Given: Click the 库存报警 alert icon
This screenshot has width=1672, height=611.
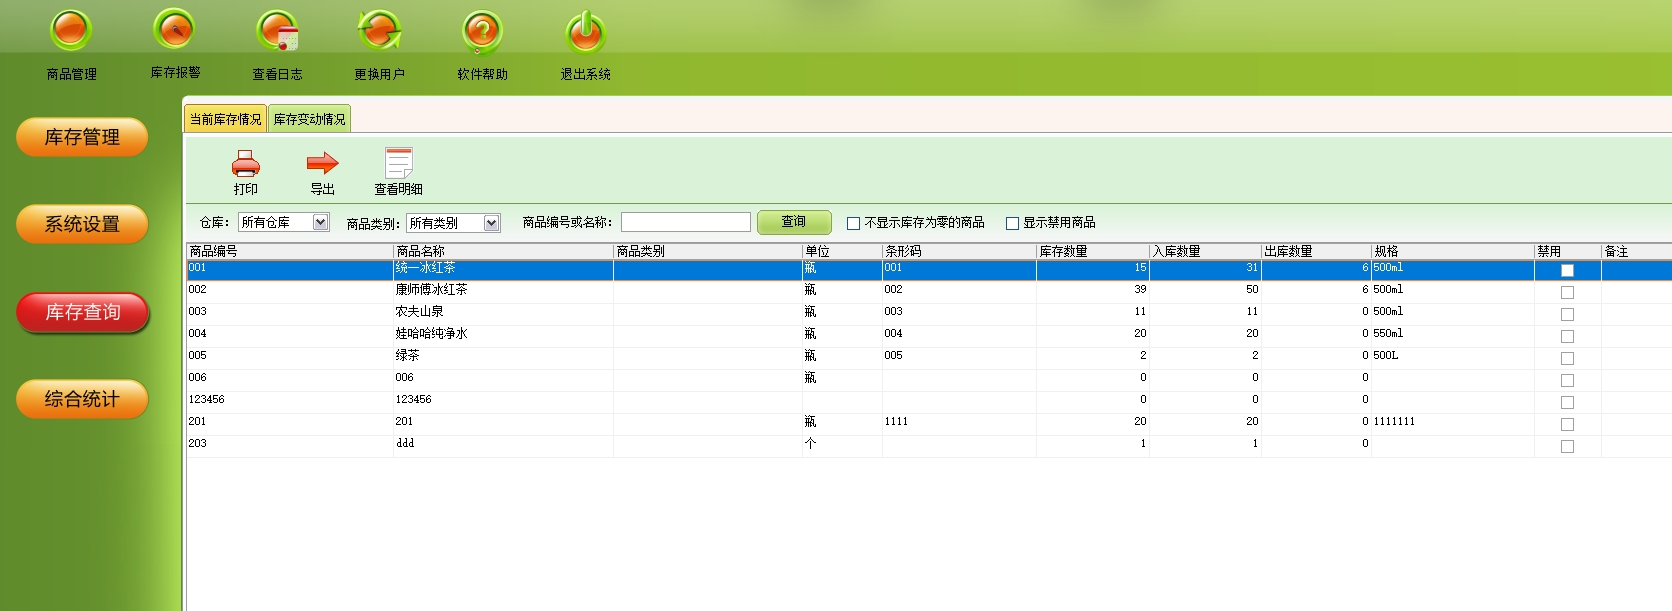Looking at the screenshot, I should tap(175, 30).
